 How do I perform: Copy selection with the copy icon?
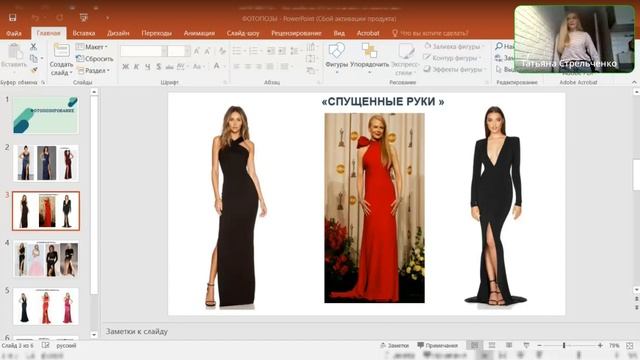pos(33,58)
